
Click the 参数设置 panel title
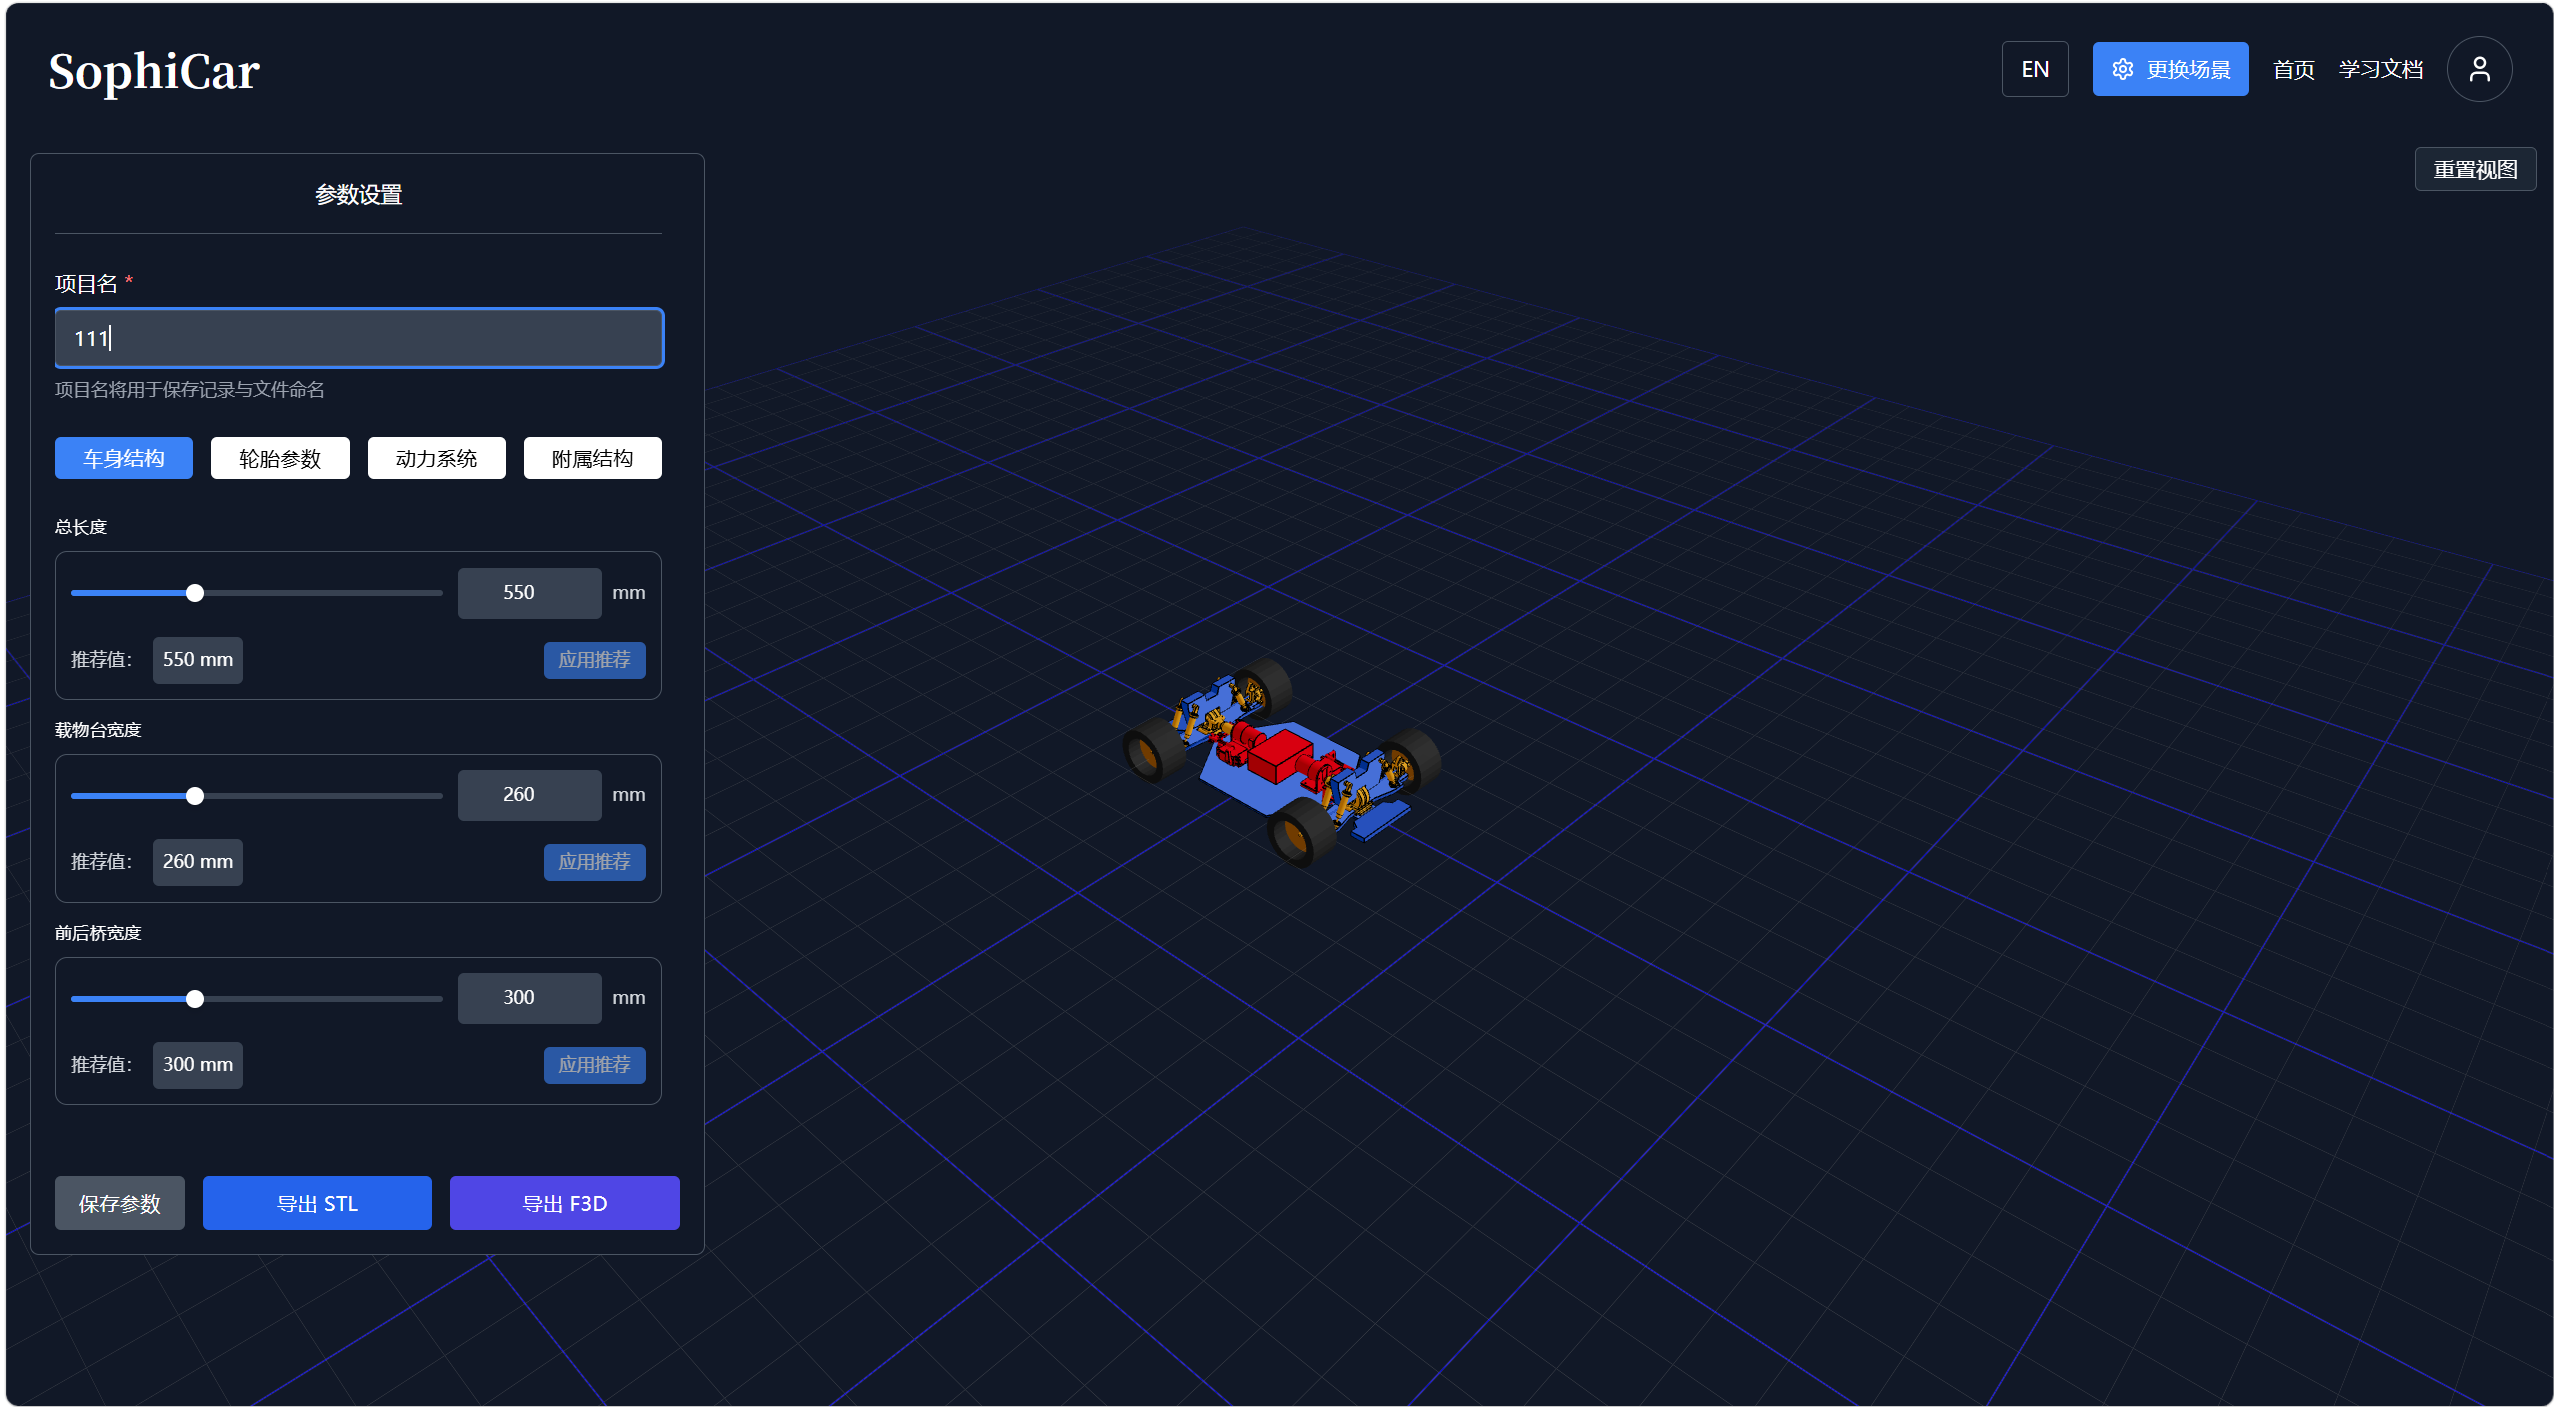point(359,195)
